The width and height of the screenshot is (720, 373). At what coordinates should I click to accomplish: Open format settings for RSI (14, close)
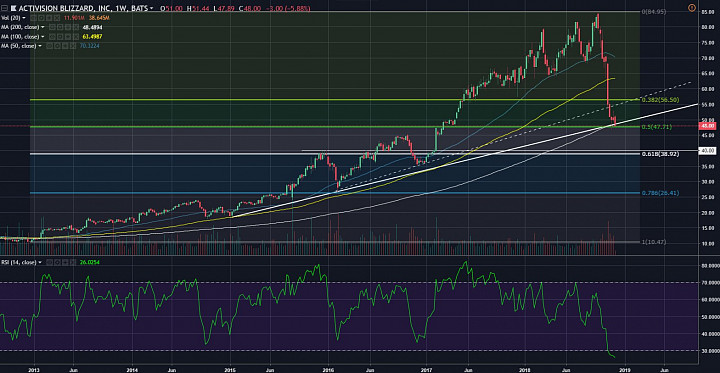pos(57,262)
